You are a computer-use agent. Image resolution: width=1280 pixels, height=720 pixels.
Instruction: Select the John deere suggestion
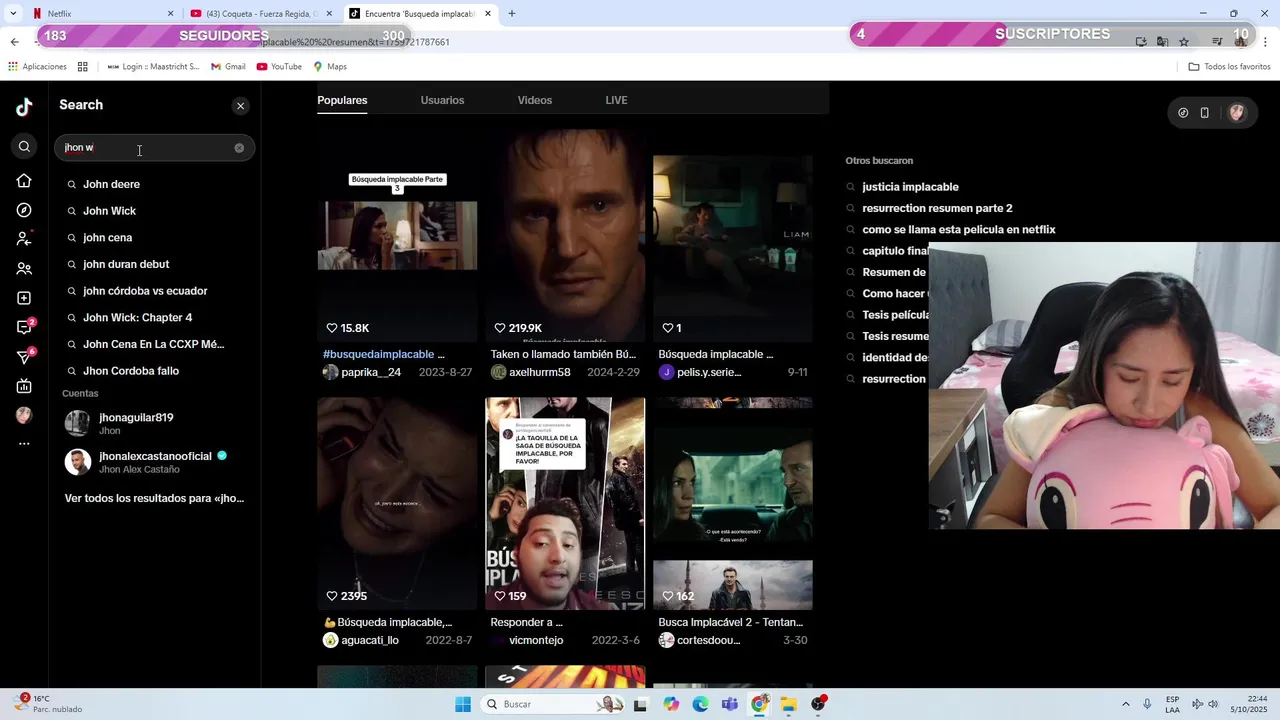111,184
